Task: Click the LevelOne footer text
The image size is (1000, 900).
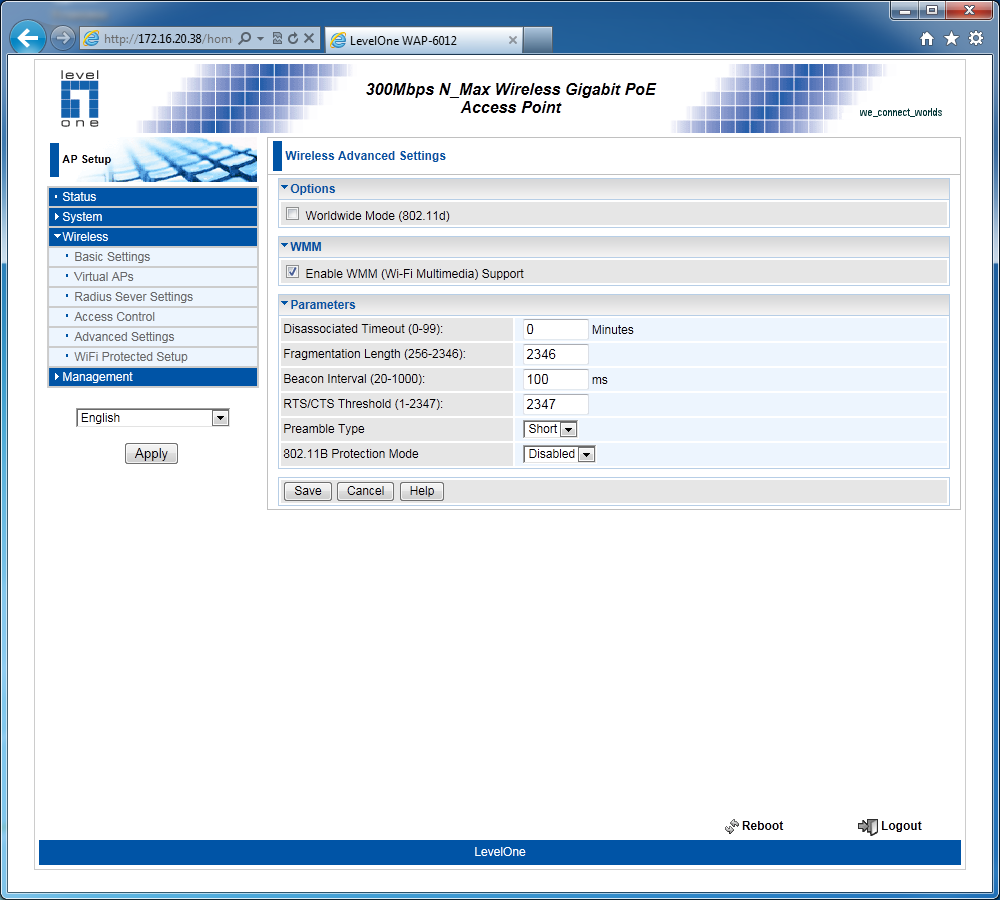Action: pyautogui.click(x=499, y=852)
